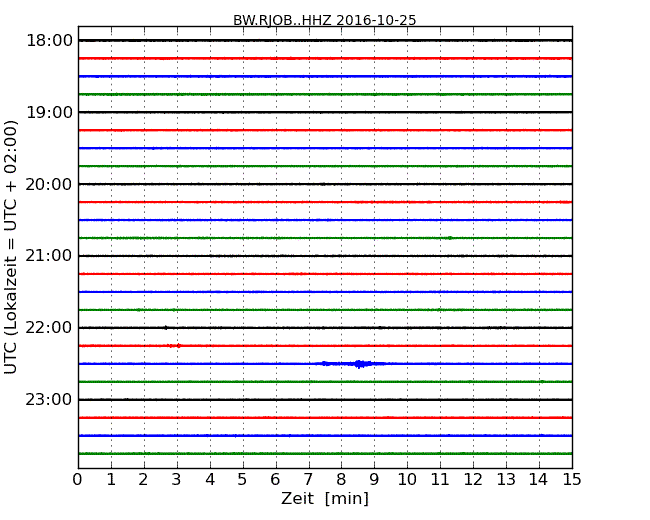Click the x-axis tick label 0
Viewport: 650px width, 520px height.
click(x=78, y=479)
